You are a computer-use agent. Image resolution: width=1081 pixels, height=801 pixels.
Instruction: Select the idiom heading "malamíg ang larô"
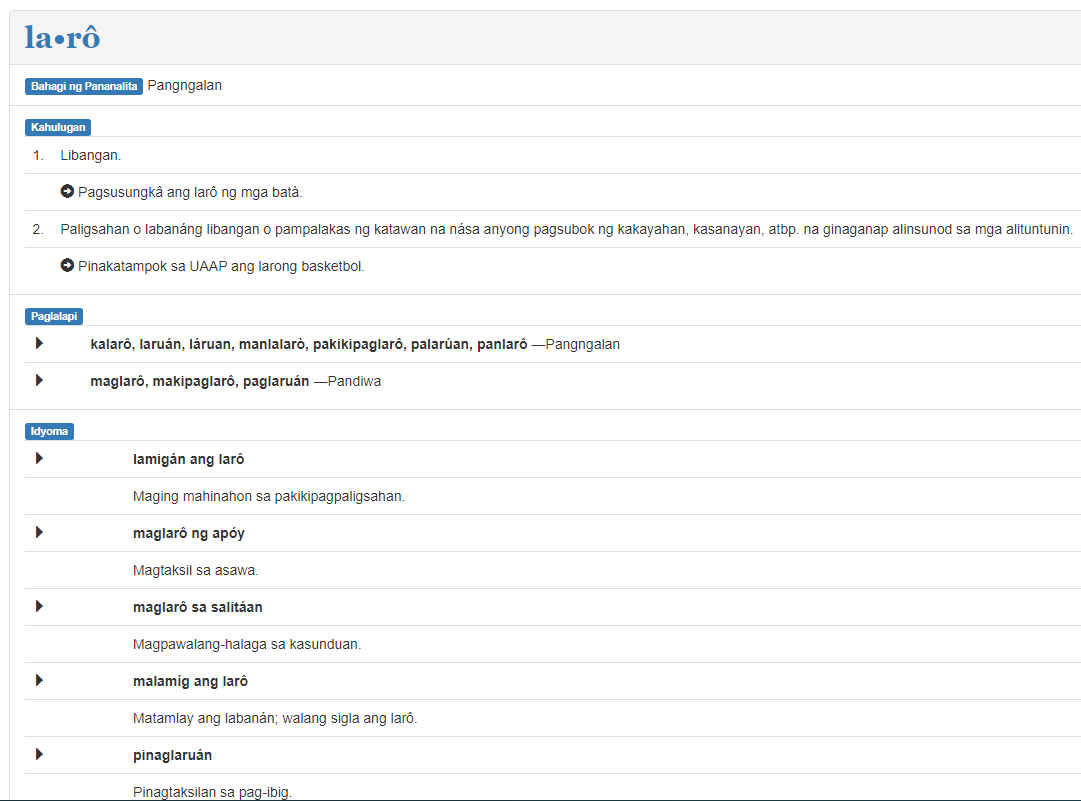(190, 681)
